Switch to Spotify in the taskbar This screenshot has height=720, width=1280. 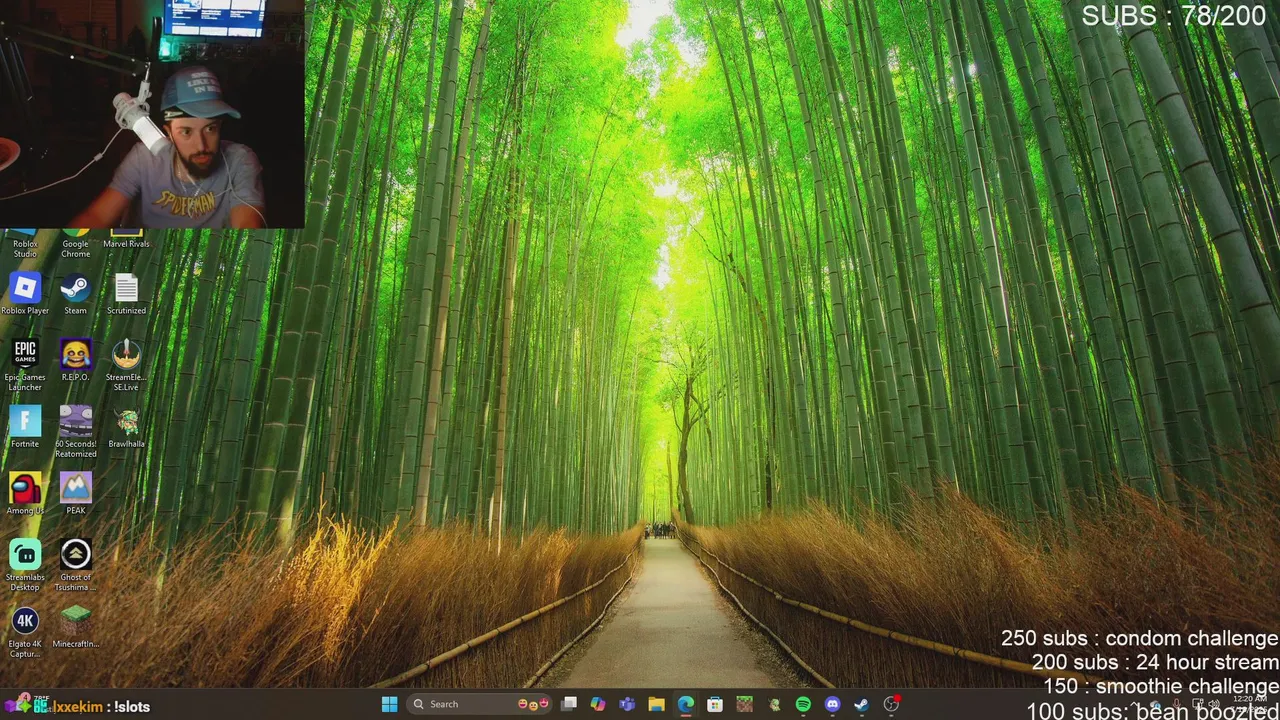[x=803, y=704]
